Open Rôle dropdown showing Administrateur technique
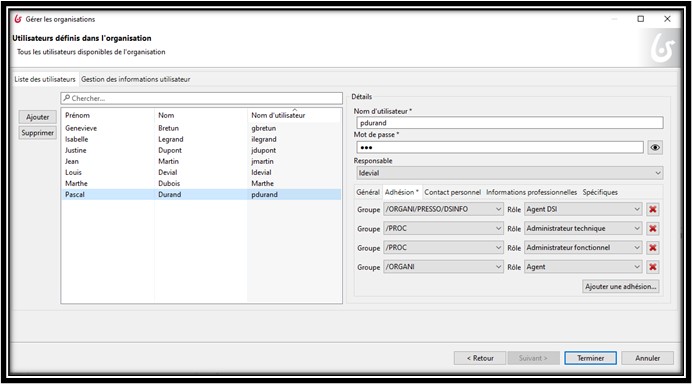692x384 pixels. coord(583,229)
